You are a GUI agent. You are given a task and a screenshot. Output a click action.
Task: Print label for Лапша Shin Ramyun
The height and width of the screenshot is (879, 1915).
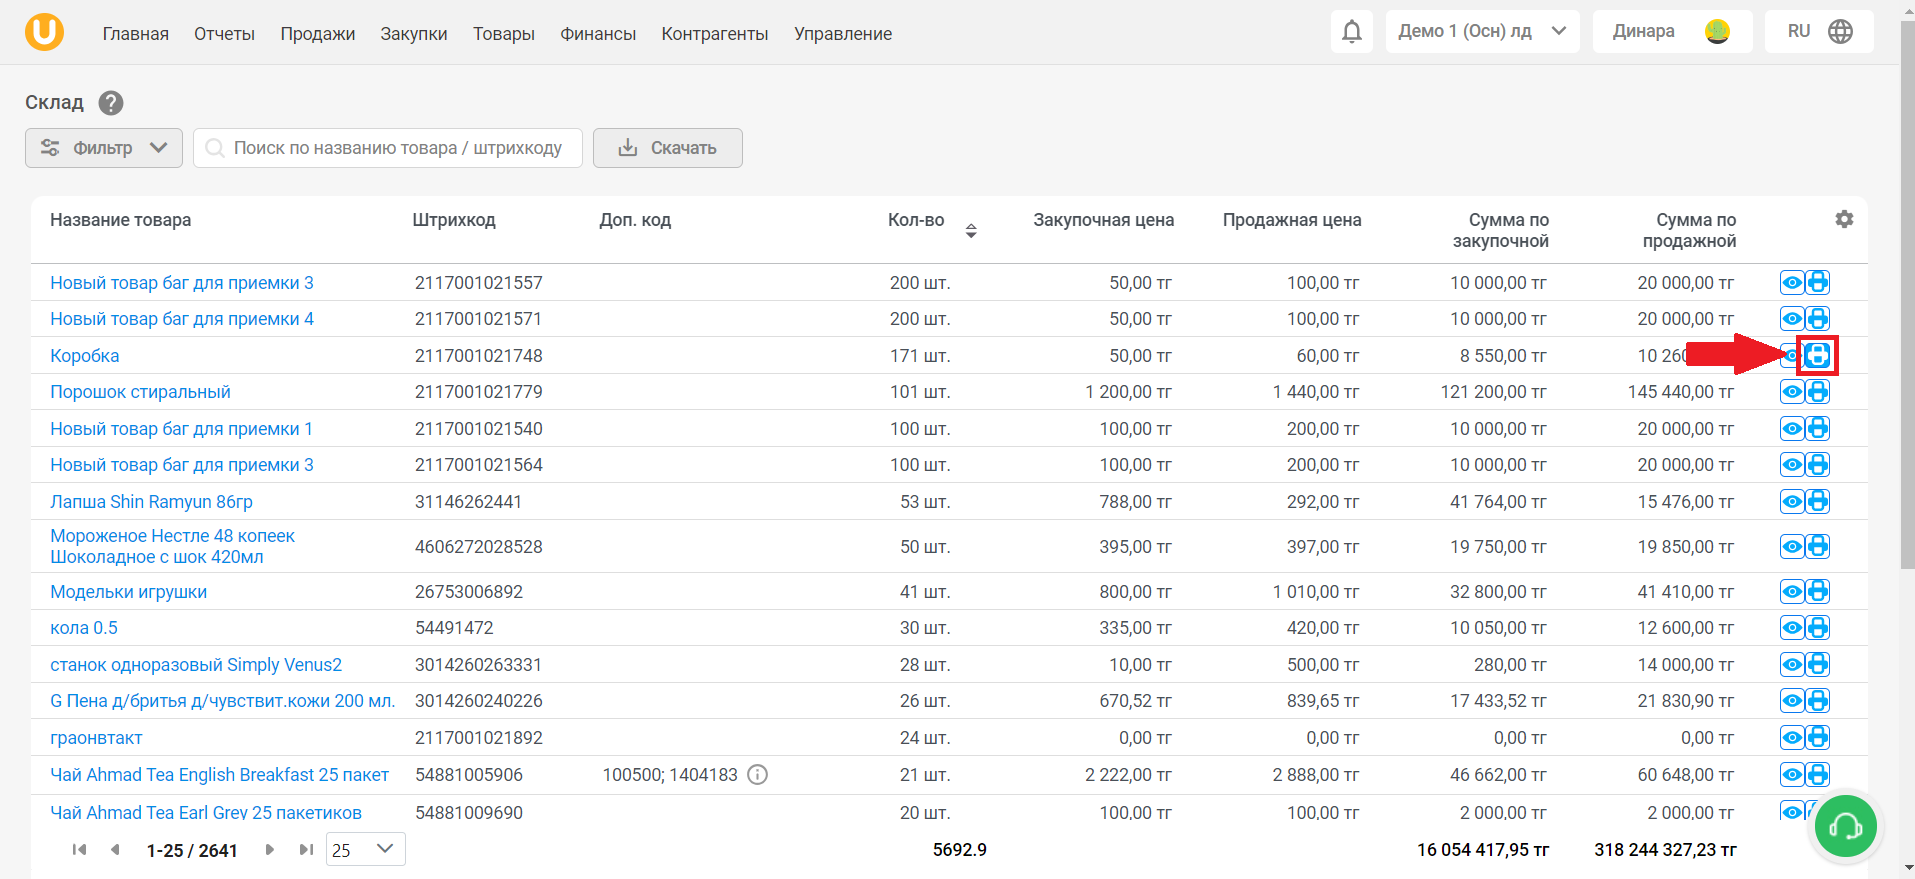coord(1817,501)
